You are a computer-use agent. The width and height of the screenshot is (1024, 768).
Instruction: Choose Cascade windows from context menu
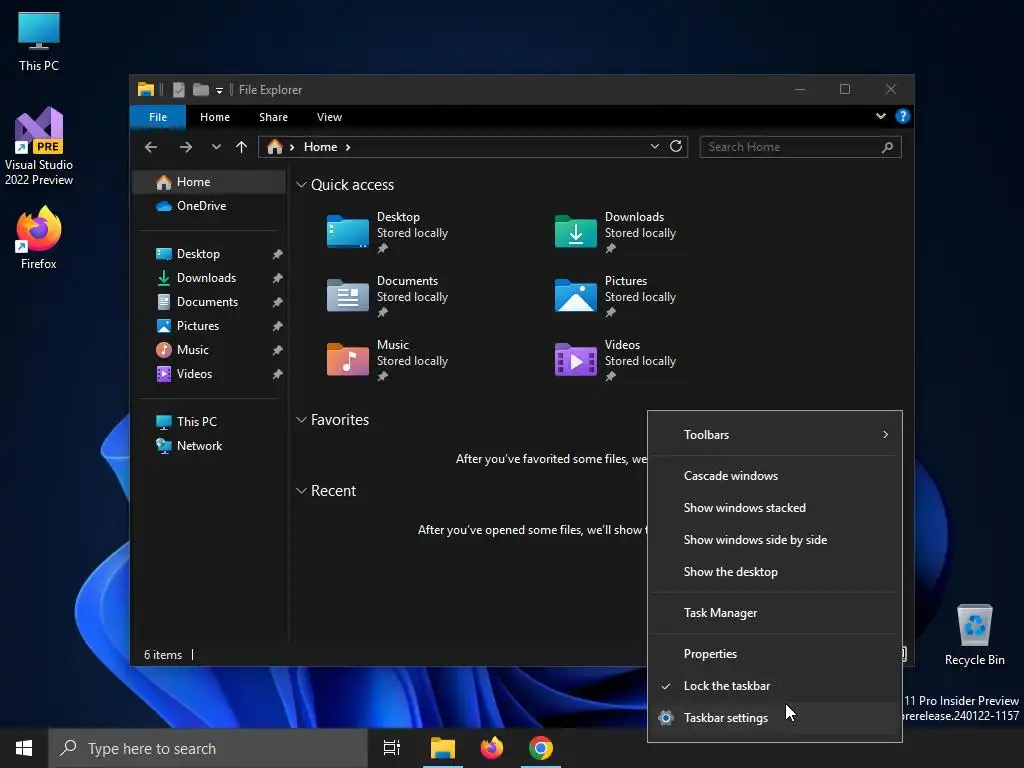[x=775, y=476]
